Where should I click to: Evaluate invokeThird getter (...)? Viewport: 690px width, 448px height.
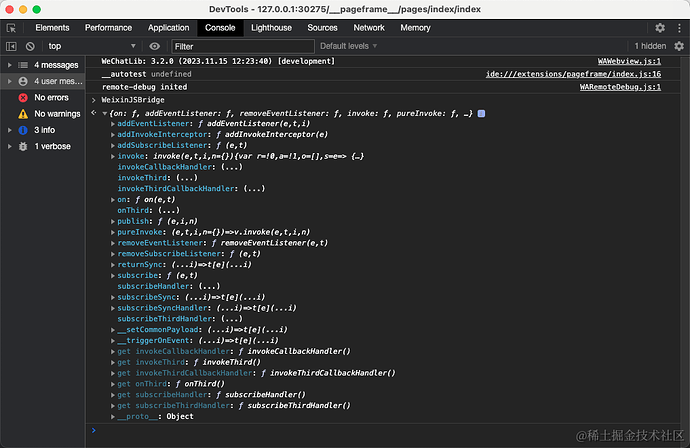(x=187, y=178)
